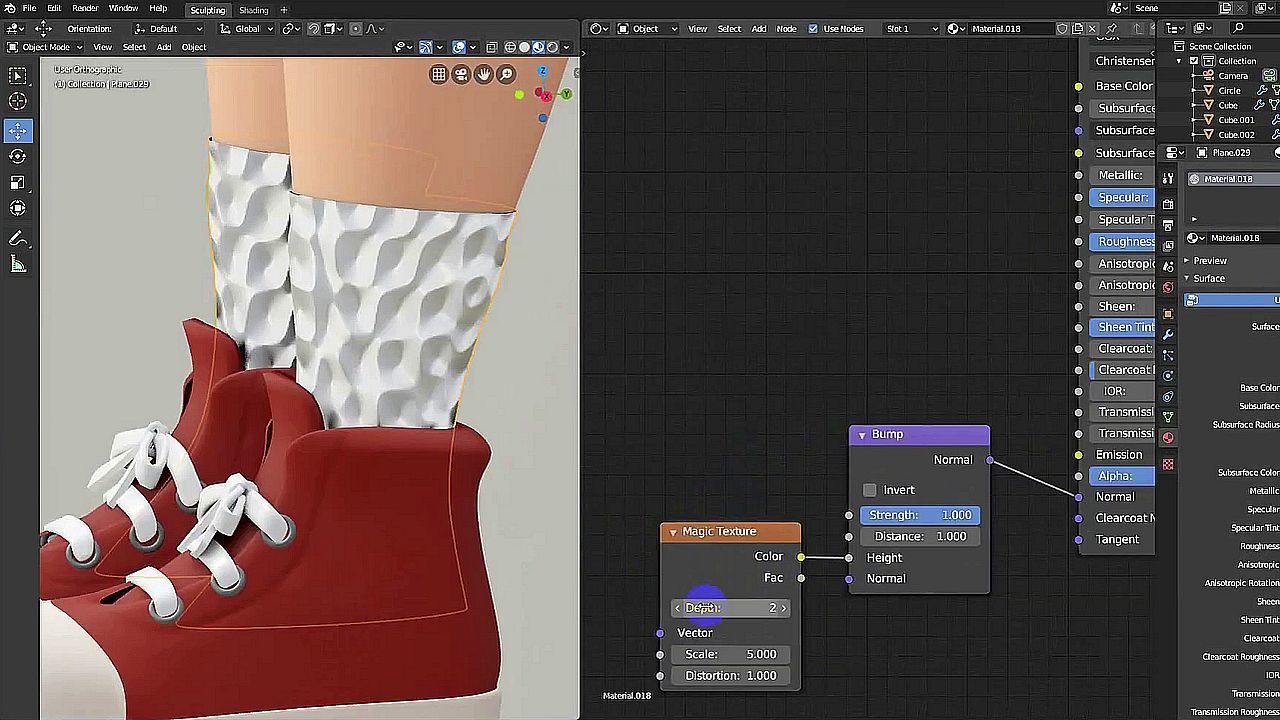Open the Particles properties tab
Screen dimensions: 1280x720
tap(1168, 355)
